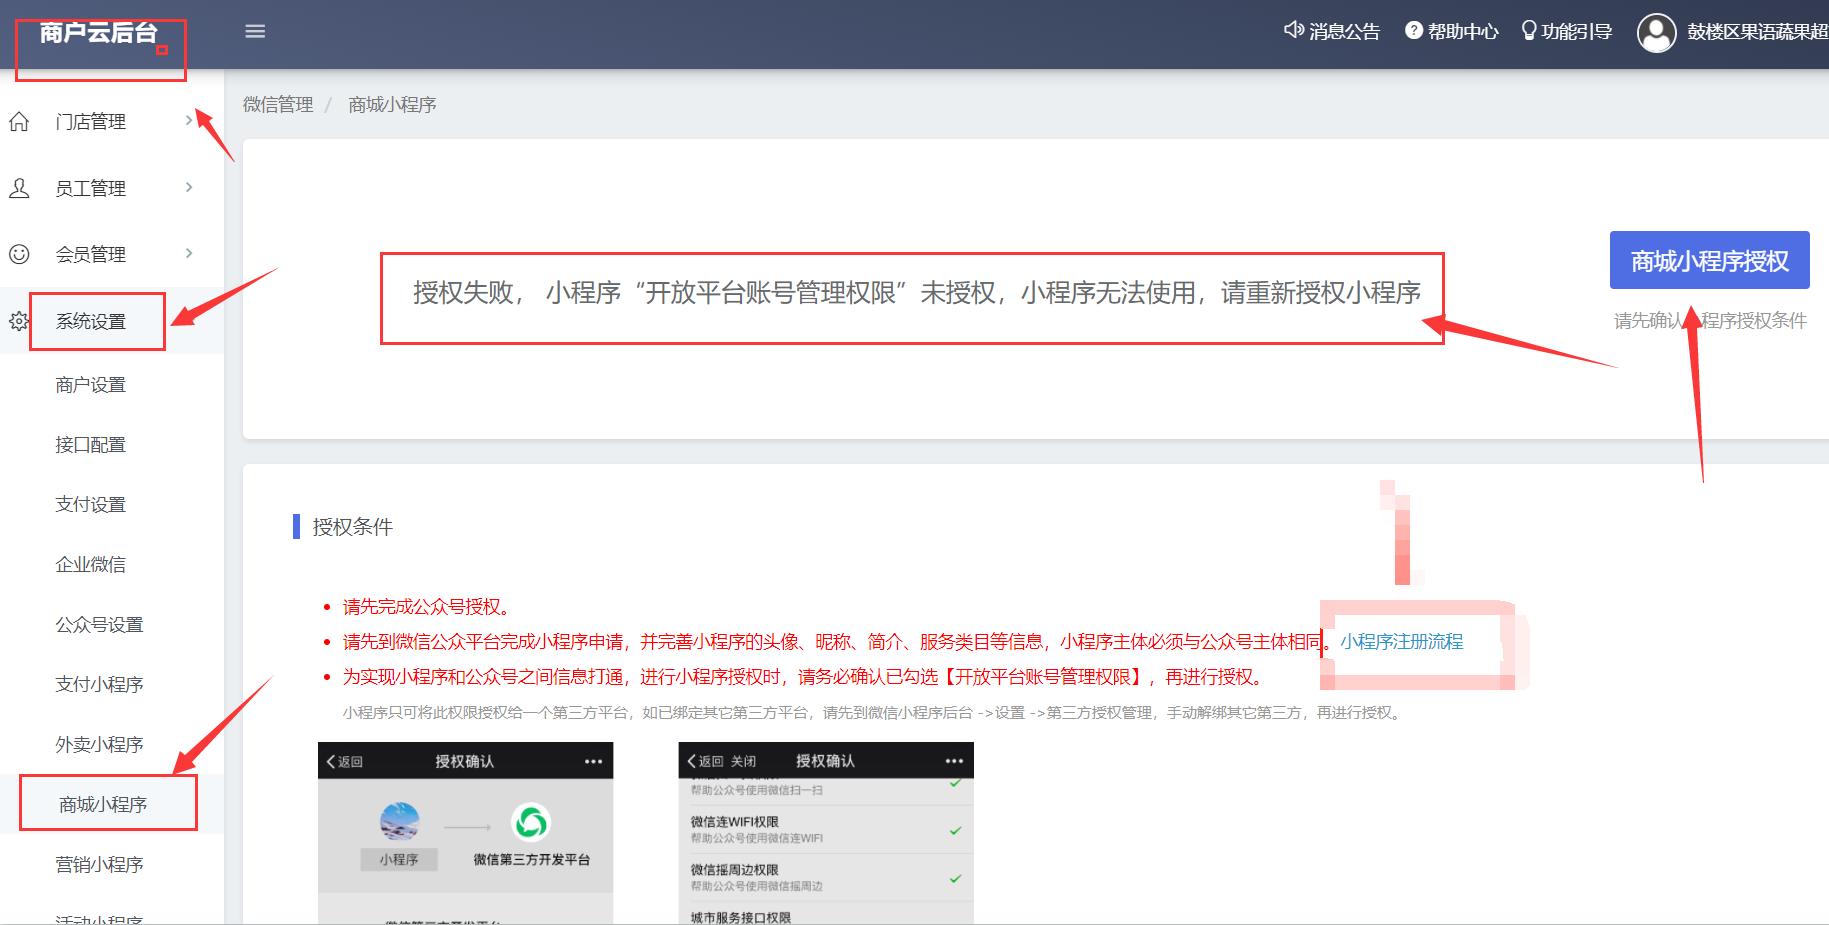Click the 授权失败 error message text

(917, 293)
